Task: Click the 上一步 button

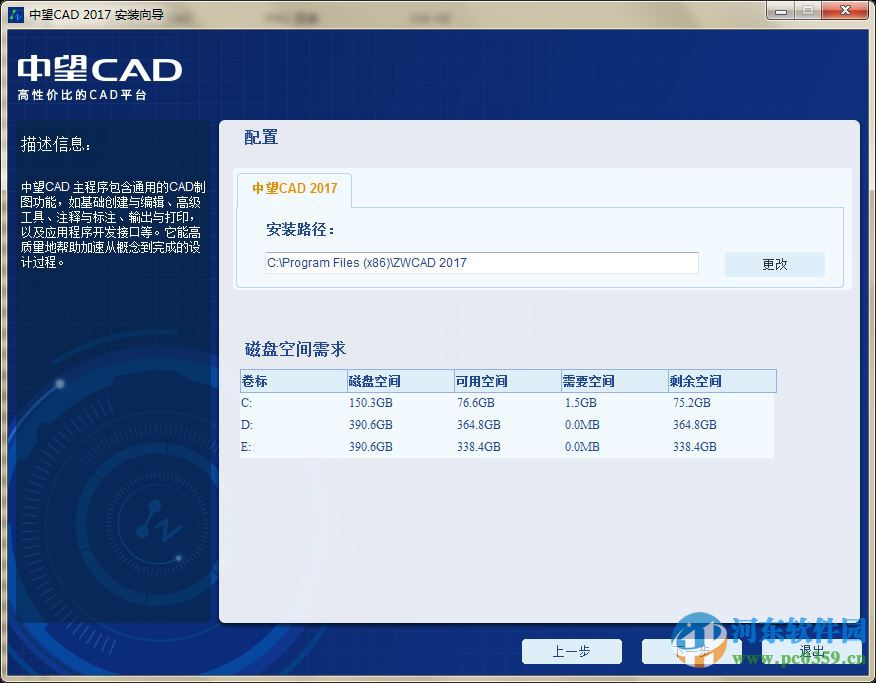Action: click(571, 651)
